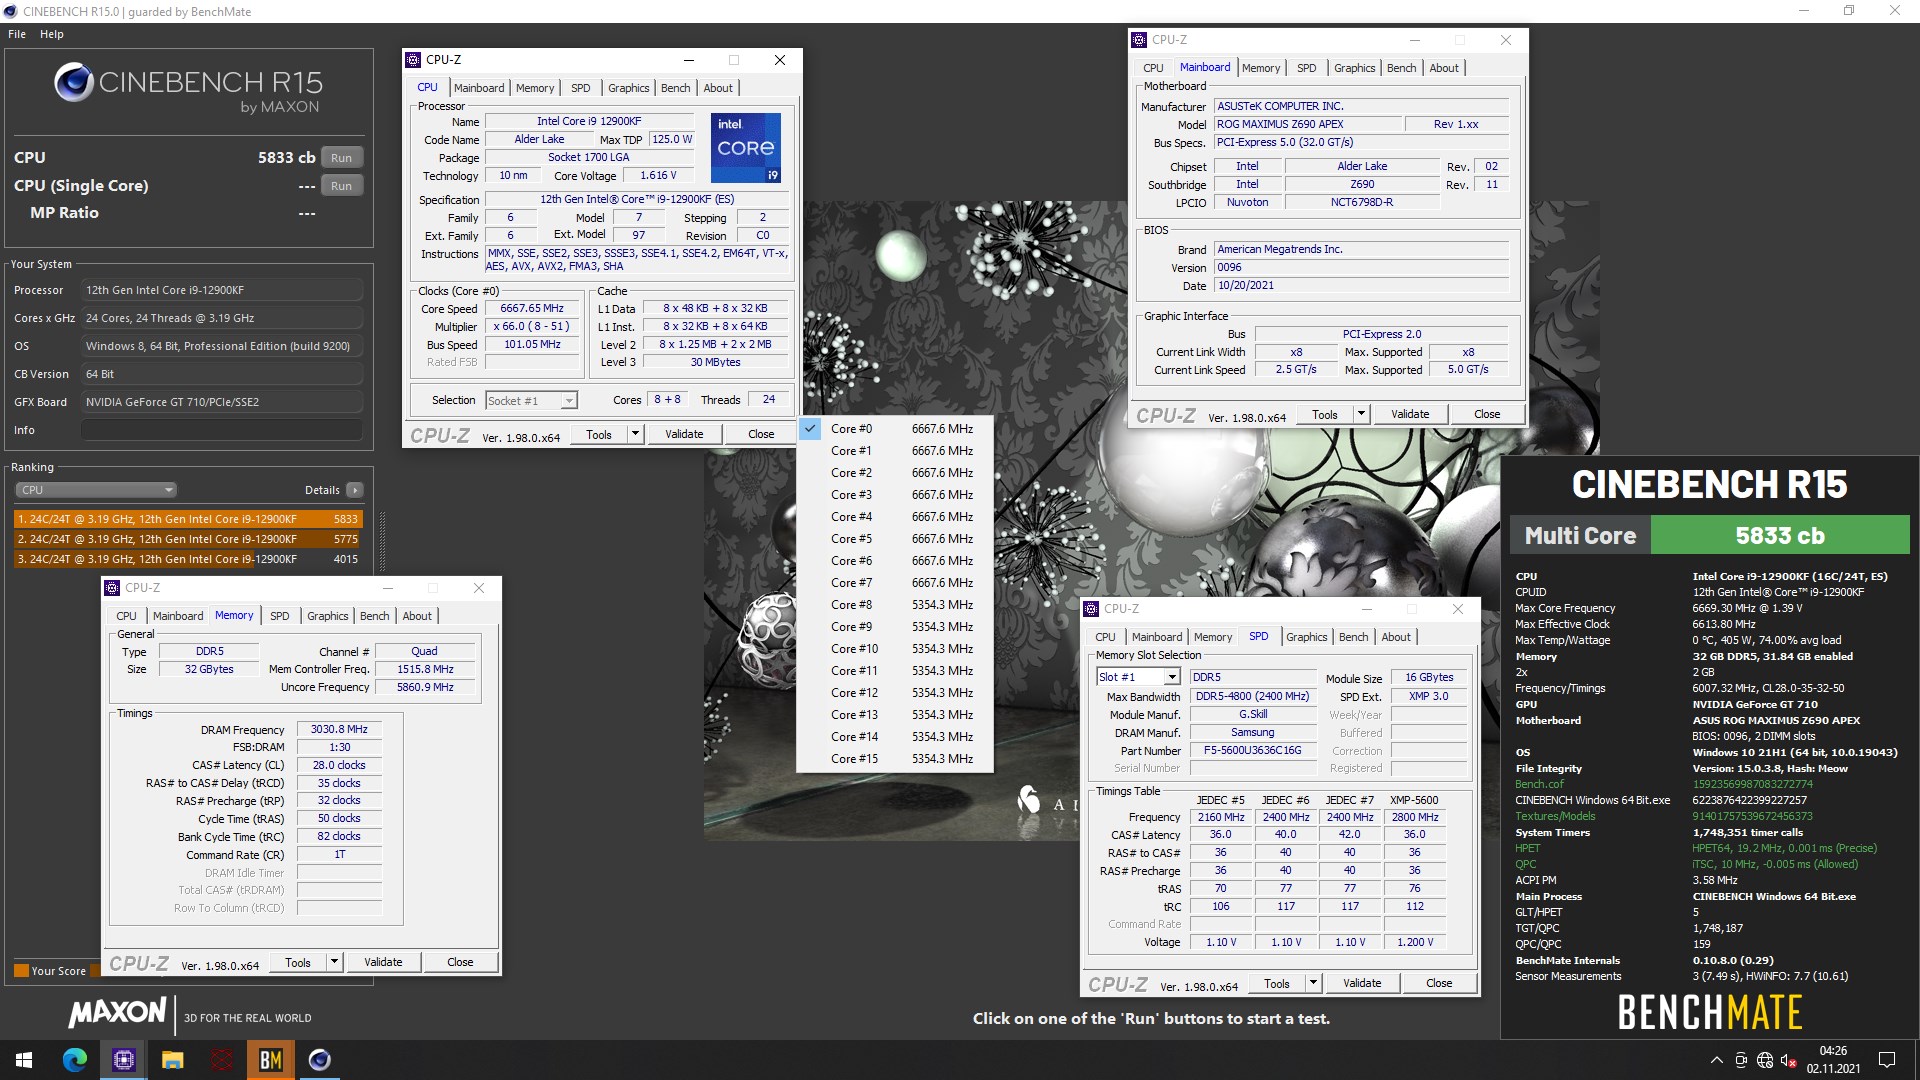Launch Microsoft Edge from the taskbar
The width and height of the screenshot is (1920, 1080).
74,1060
